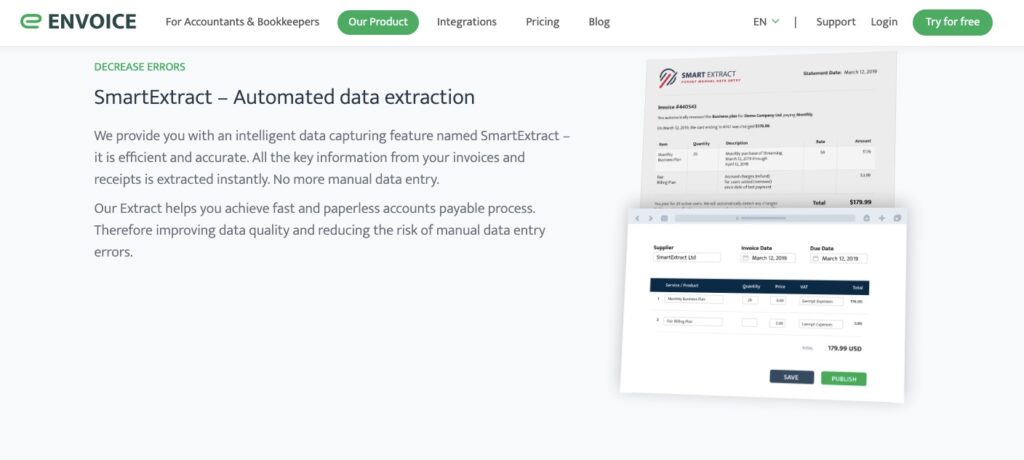The height and width of the screenshot is (460, 1024).
Task: Click the 179.99 USD total in mockup
Action: (844, 348)
